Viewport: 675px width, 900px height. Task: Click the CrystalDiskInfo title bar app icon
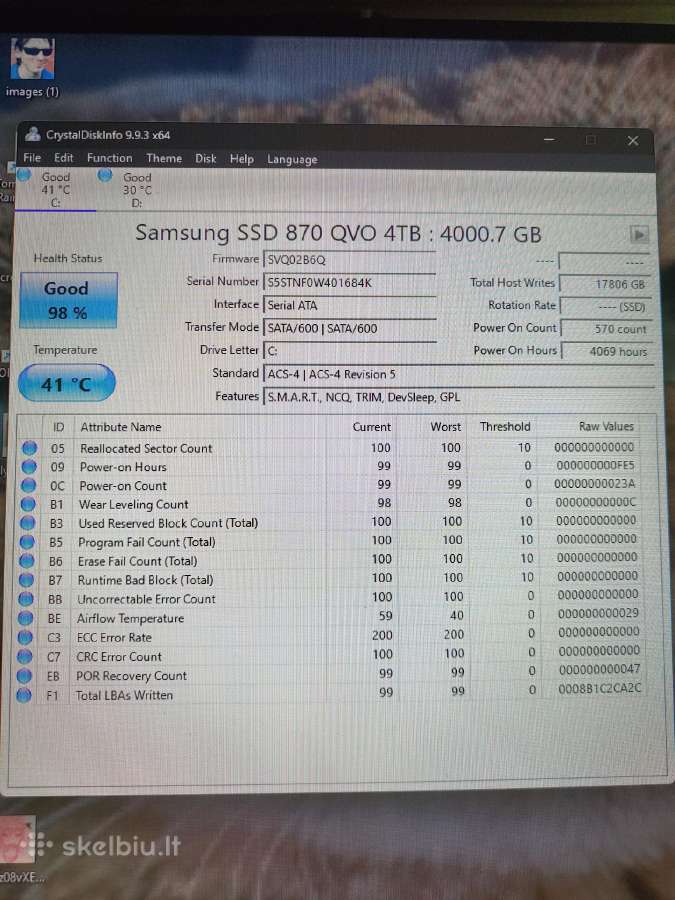(33, 134)
